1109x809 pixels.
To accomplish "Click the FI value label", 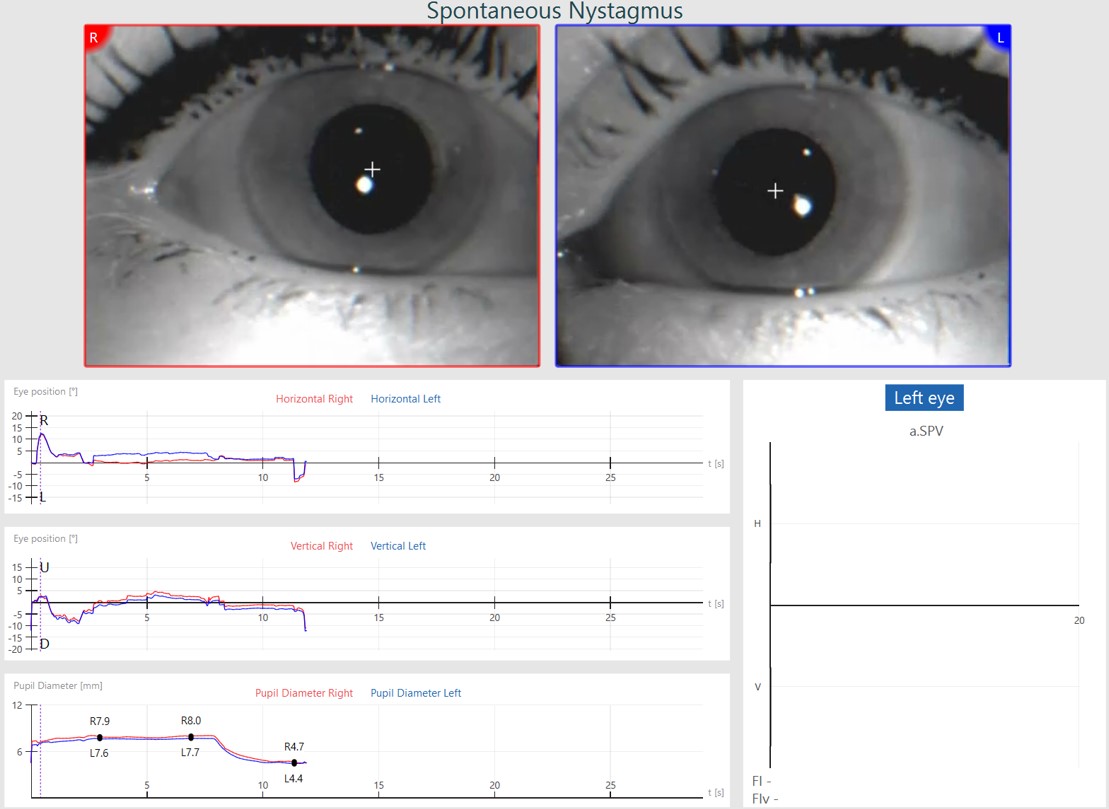I will point(761,781).
